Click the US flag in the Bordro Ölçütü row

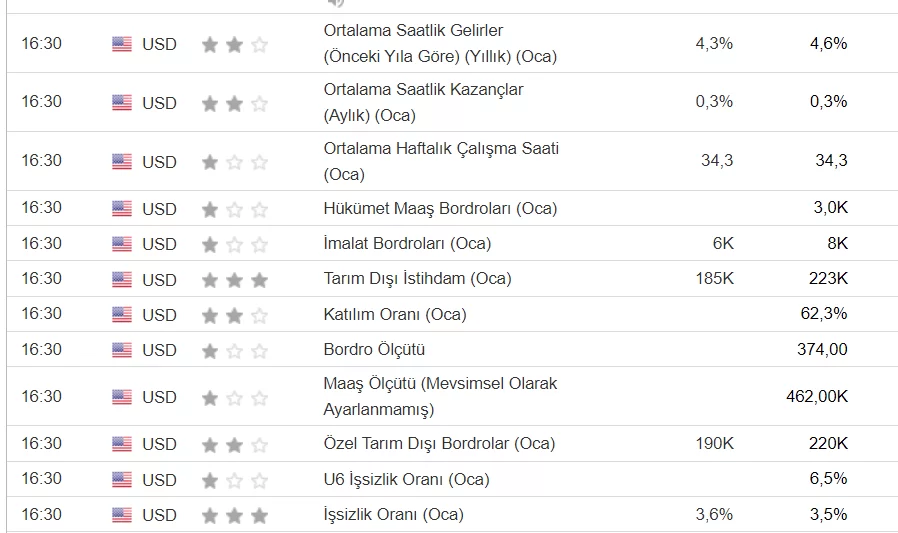click(x=122, y=351)
